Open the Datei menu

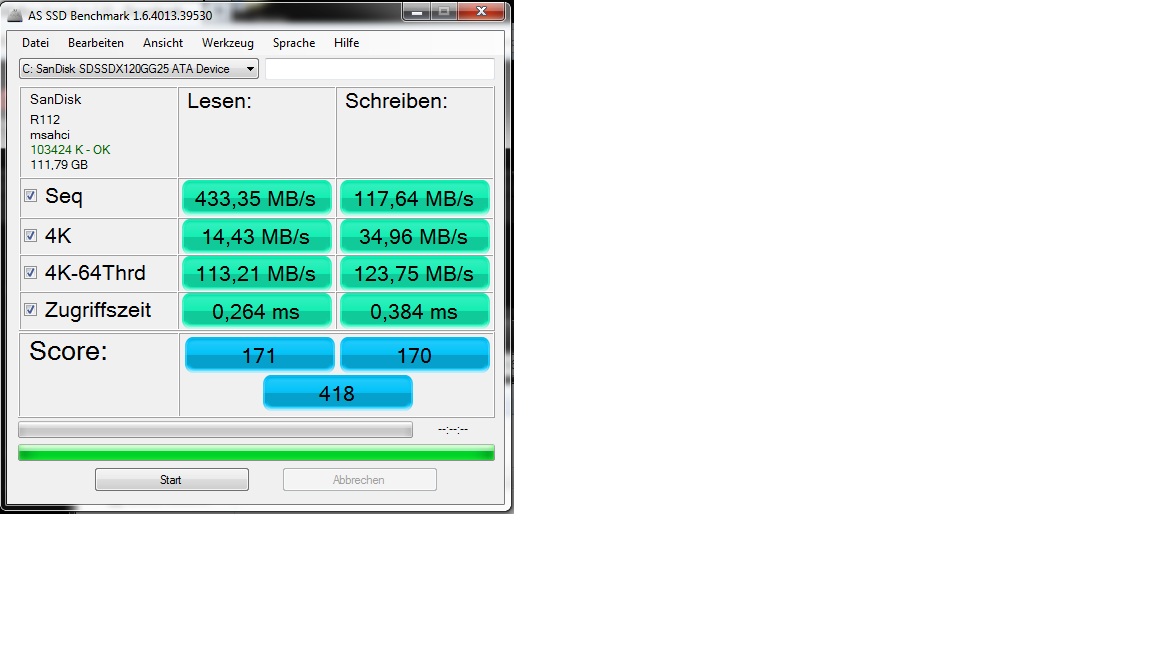(35, 43)
